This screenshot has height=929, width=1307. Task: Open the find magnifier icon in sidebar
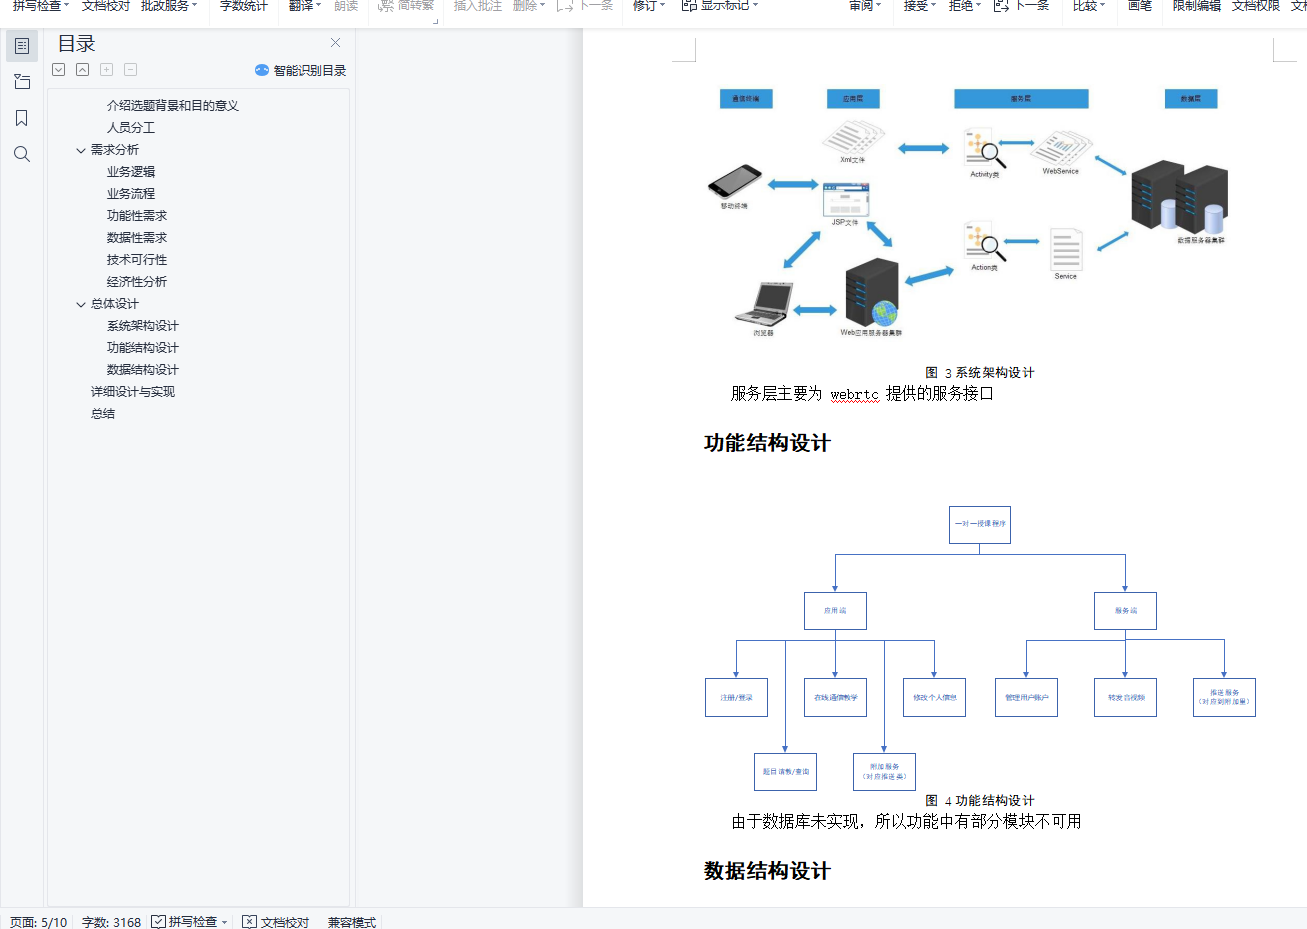[x=22, y=154]
